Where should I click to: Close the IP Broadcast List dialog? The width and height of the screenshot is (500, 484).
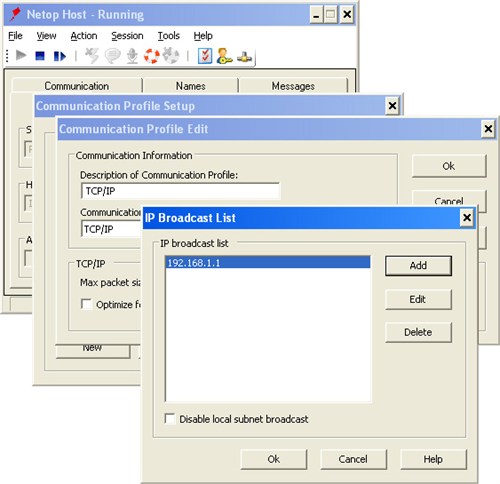coord(467,218)
